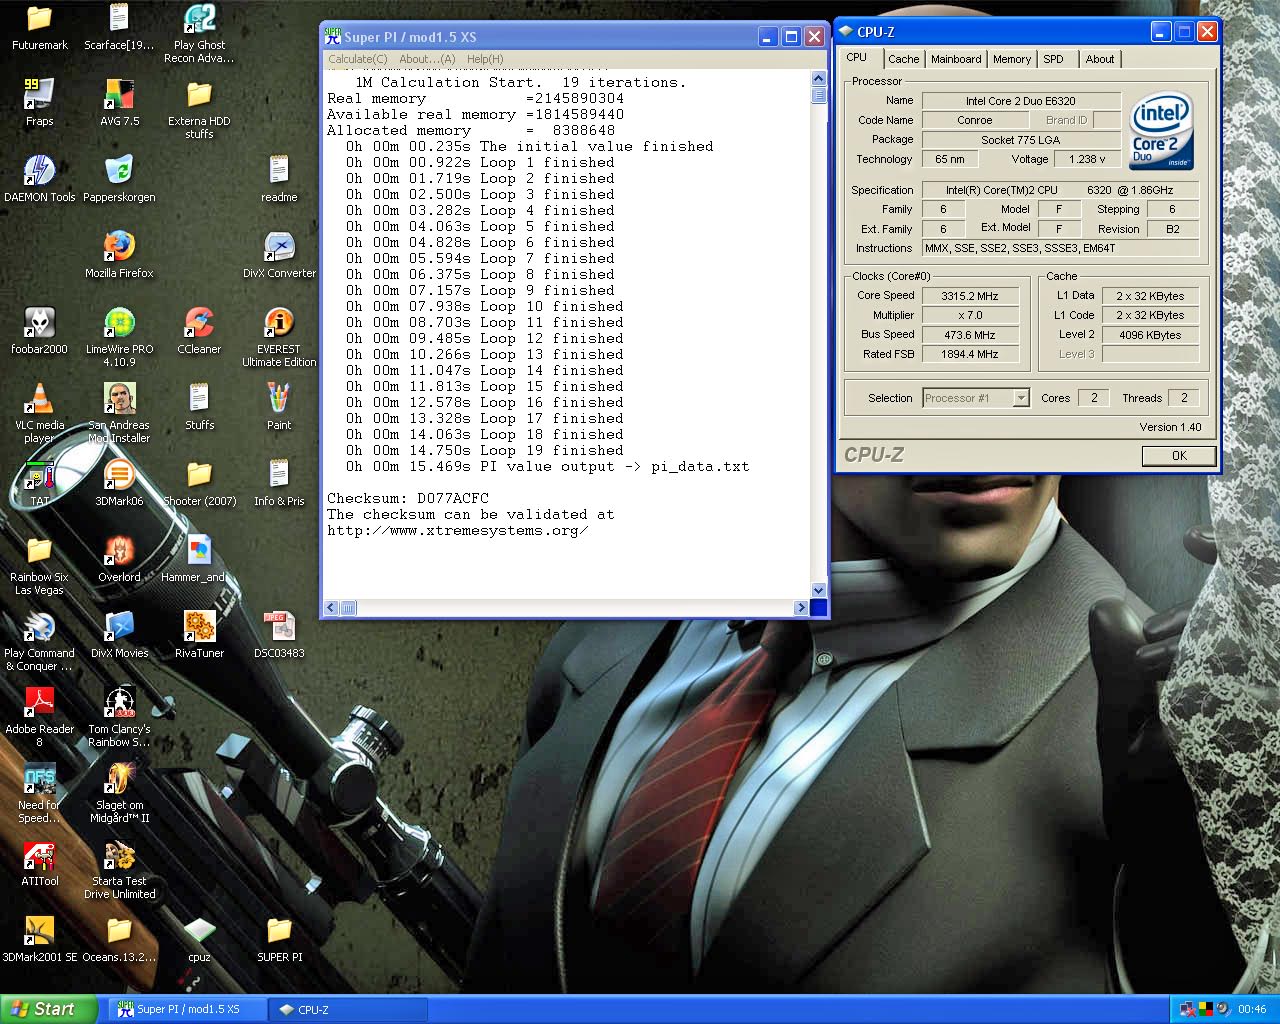This screenshot has width=1280, height=1024.
Task: Launch CCleaner desktop icon
Action: pos(199,323)
